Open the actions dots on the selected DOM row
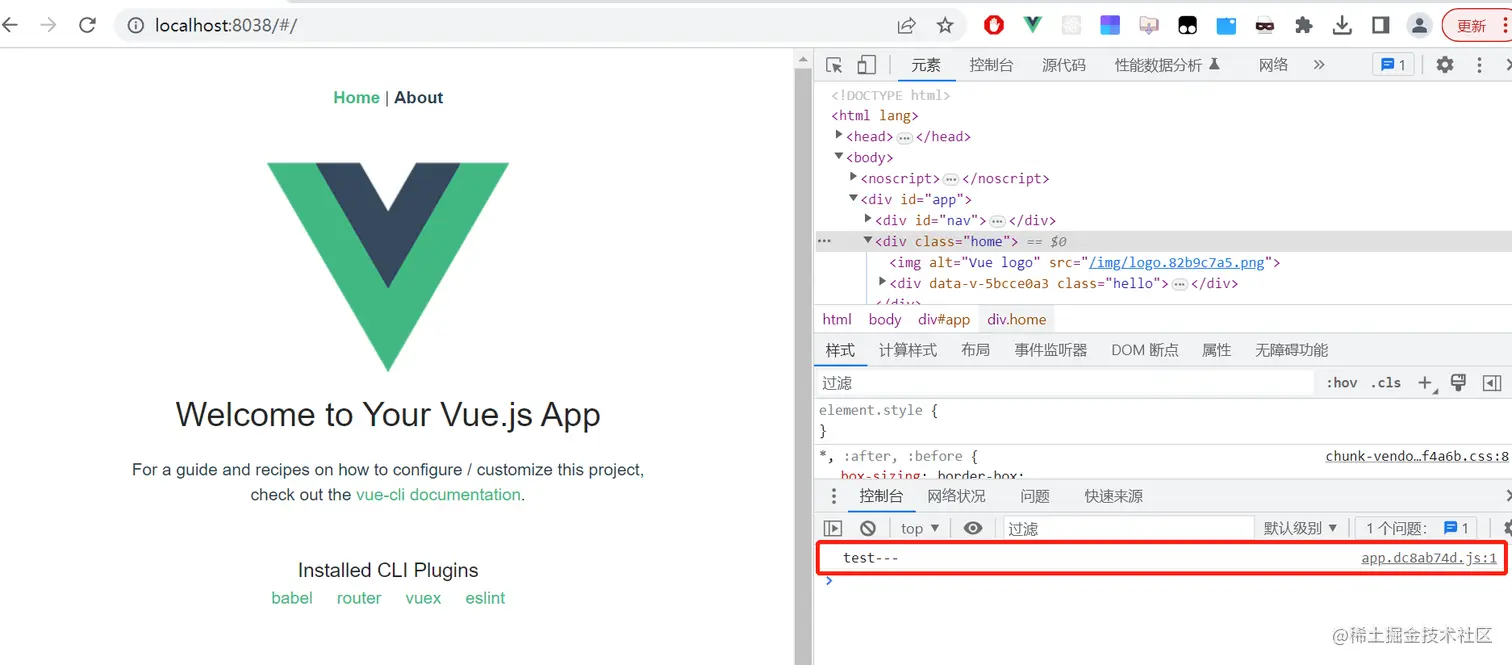Viewport: 1512px width, 665px height. tap(824, 241)
